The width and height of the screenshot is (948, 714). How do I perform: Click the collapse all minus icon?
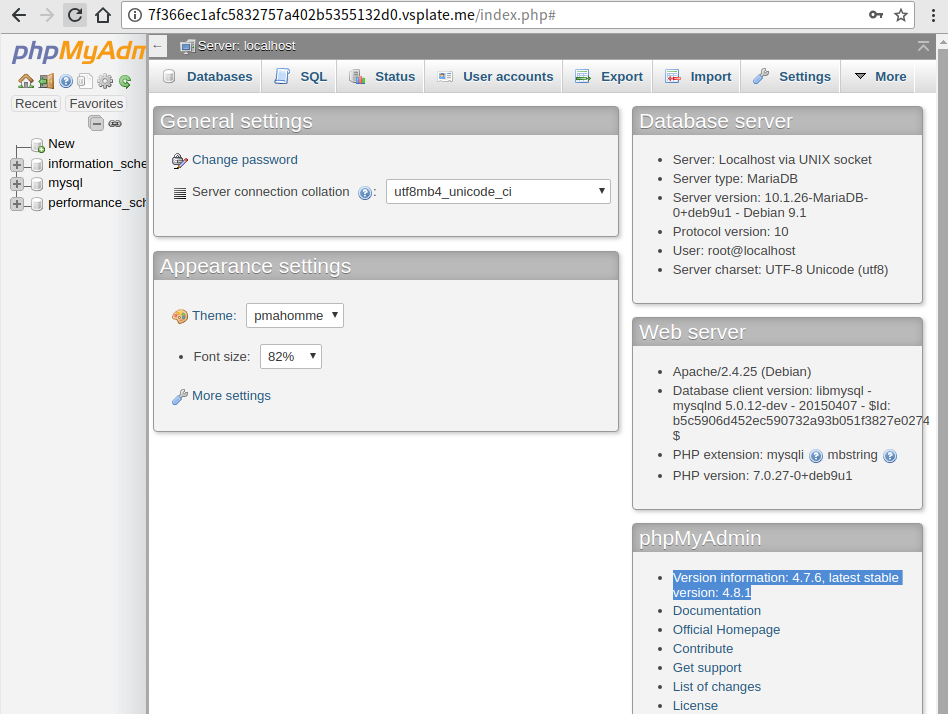pos(96,123)
